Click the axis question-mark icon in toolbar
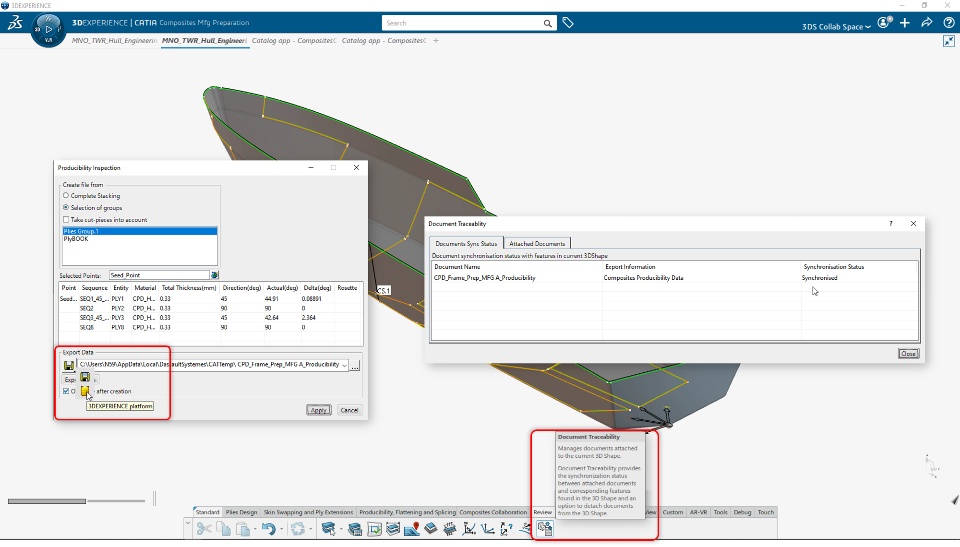960x547 pixels. pos(506,529)
